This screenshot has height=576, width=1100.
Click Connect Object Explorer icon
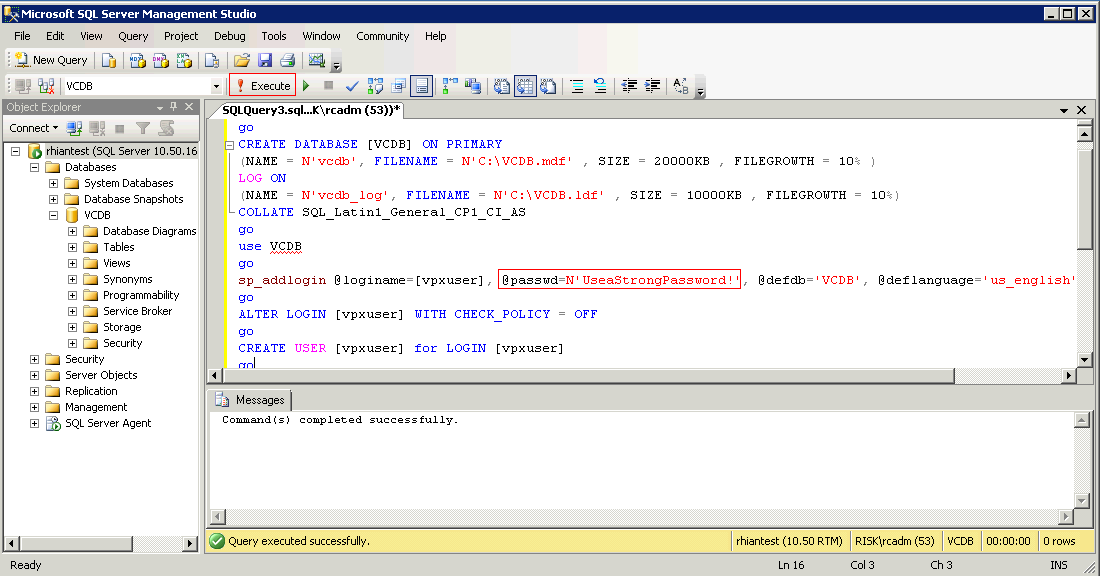tap(74, 128)
